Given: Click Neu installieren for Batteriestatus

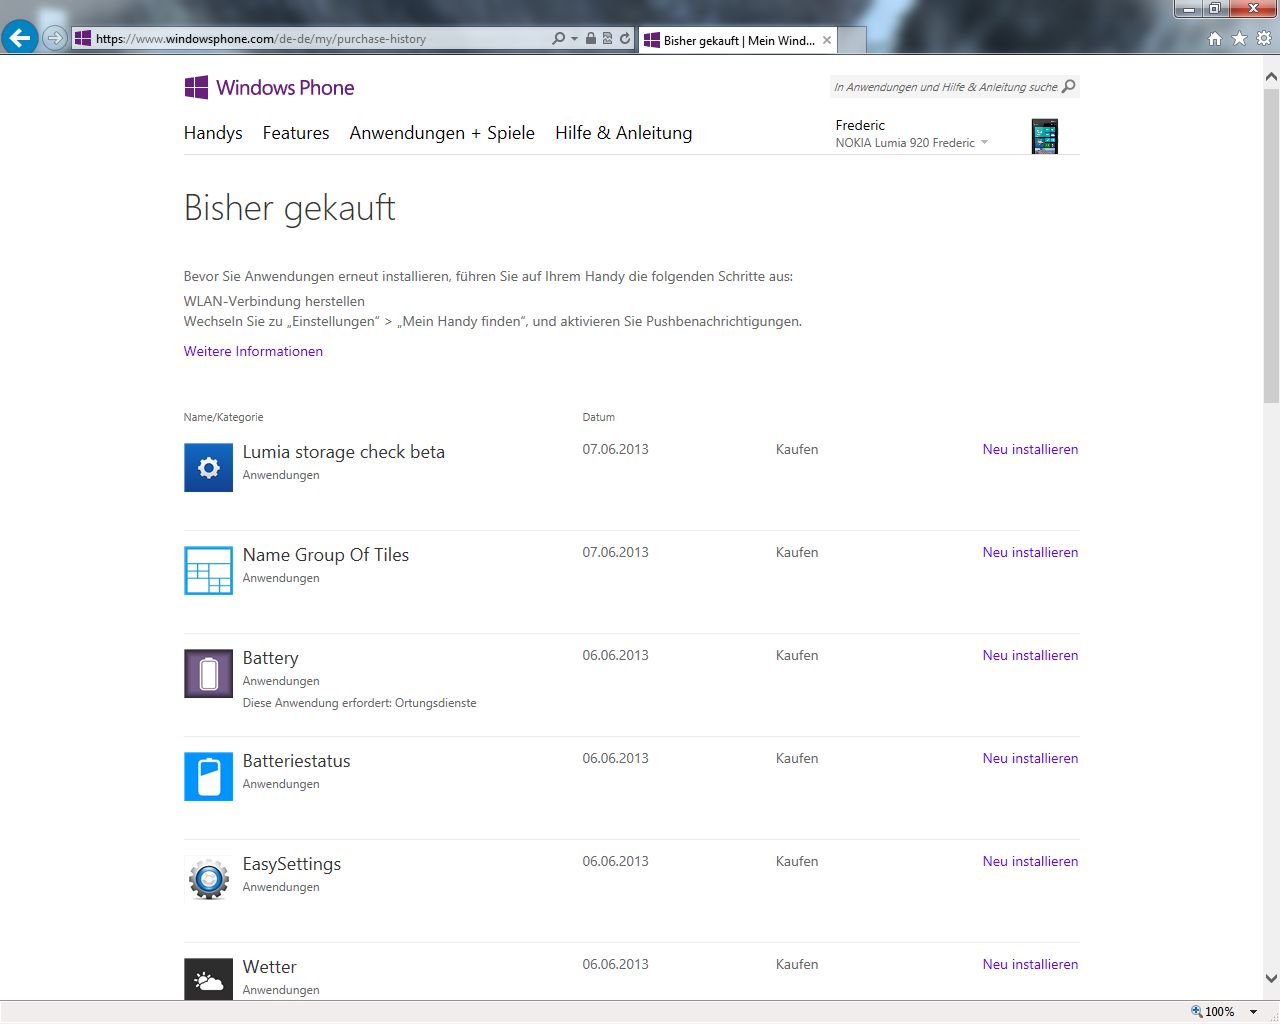Looking at the screenshot, I should (x=1030, y=758).
